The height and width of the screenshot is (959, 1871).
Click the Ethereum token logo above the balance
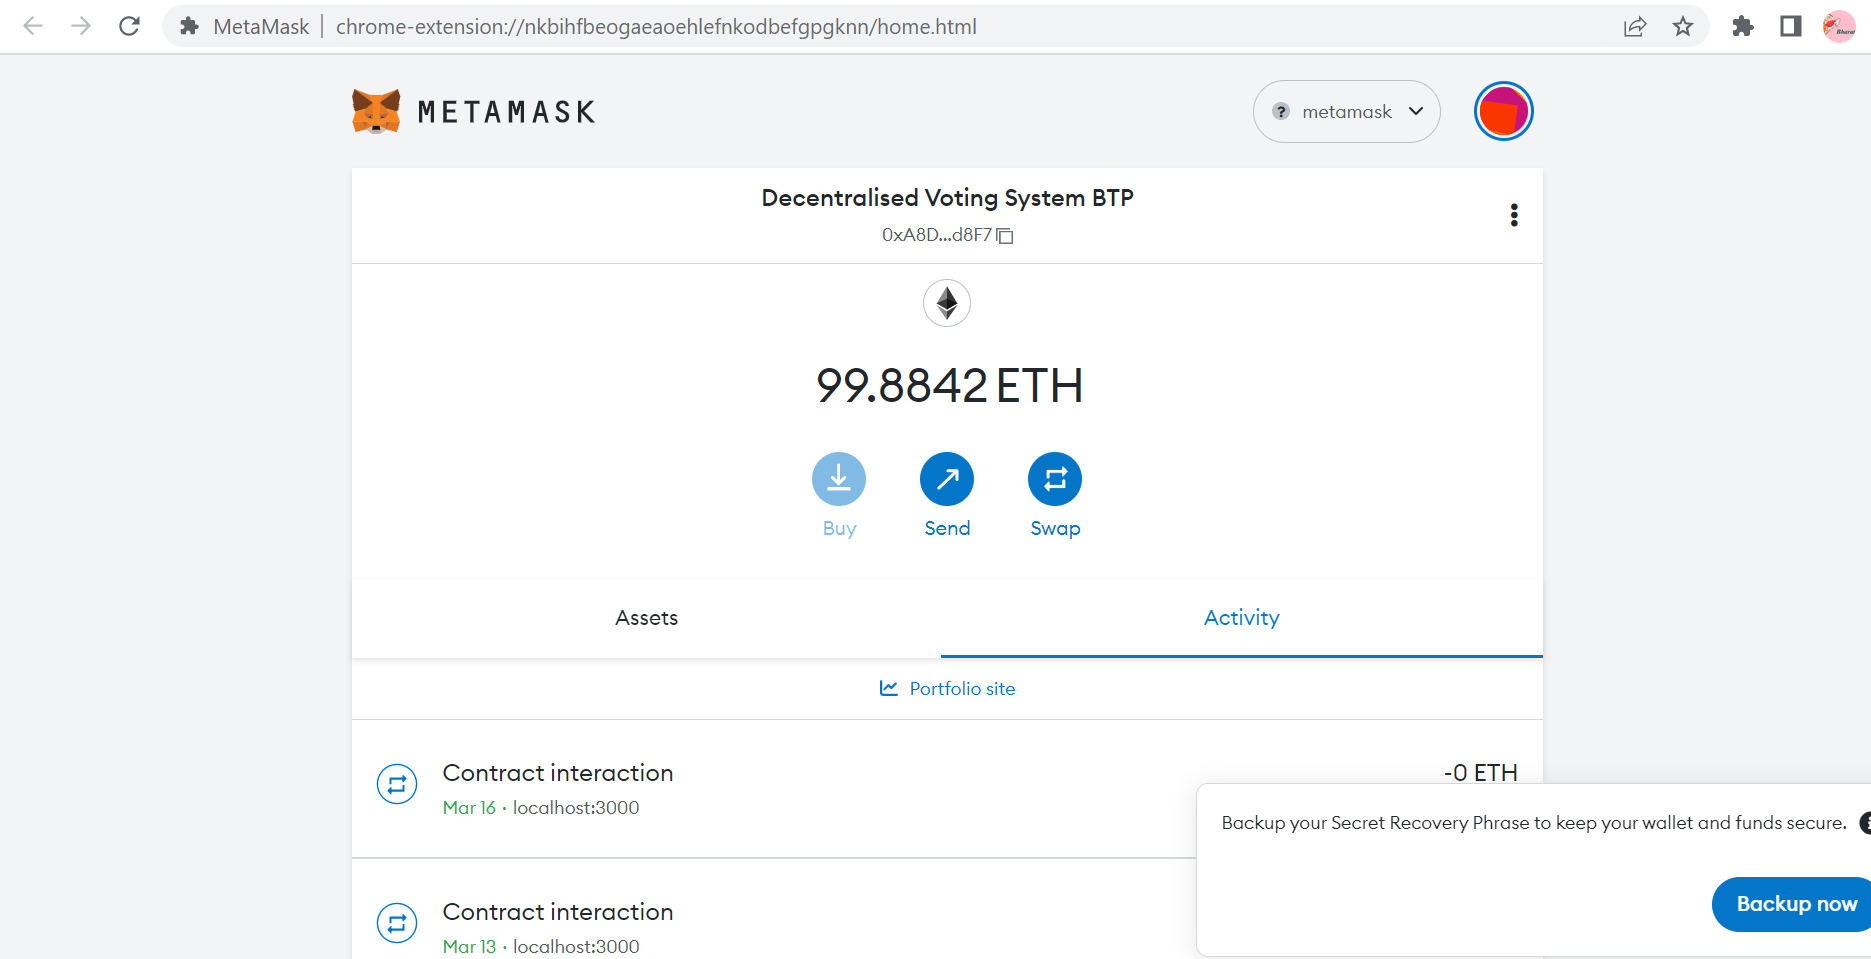click(x=946, y=303)
